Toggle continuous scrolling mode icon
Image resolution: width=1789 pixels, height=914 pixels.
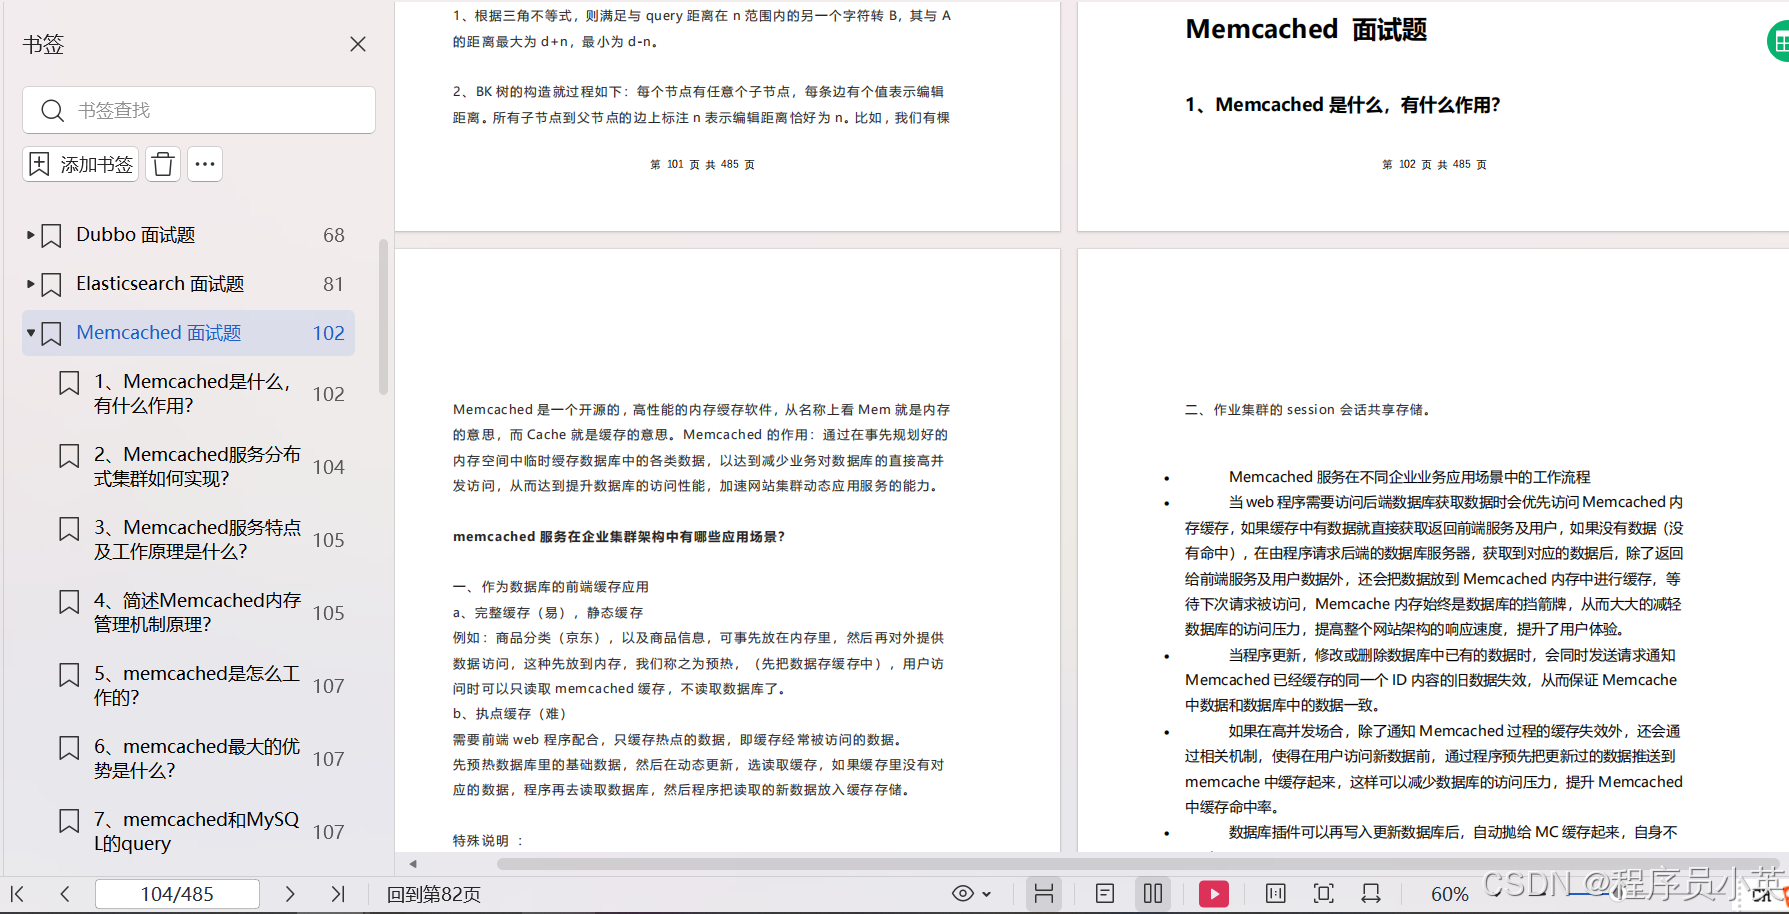point(1044,893)
